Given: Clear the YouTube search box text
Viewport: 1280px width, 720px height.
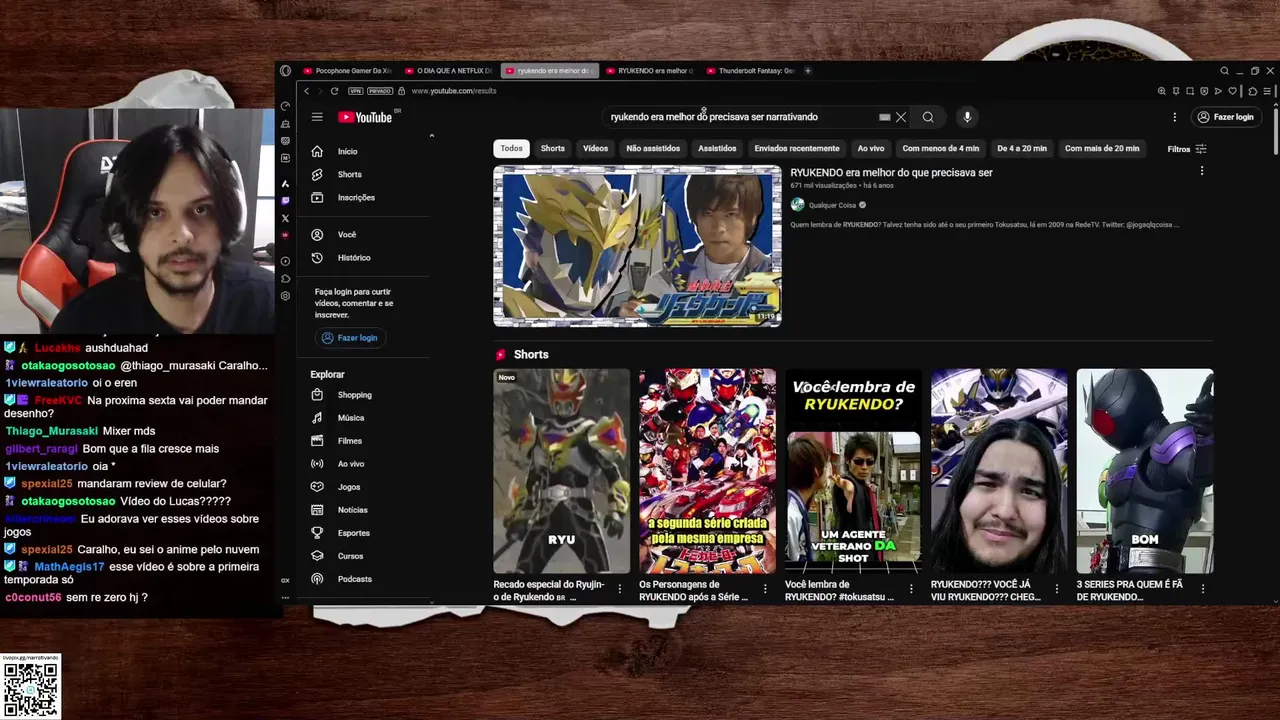Looking at the screenshot, I should (901, 117).
